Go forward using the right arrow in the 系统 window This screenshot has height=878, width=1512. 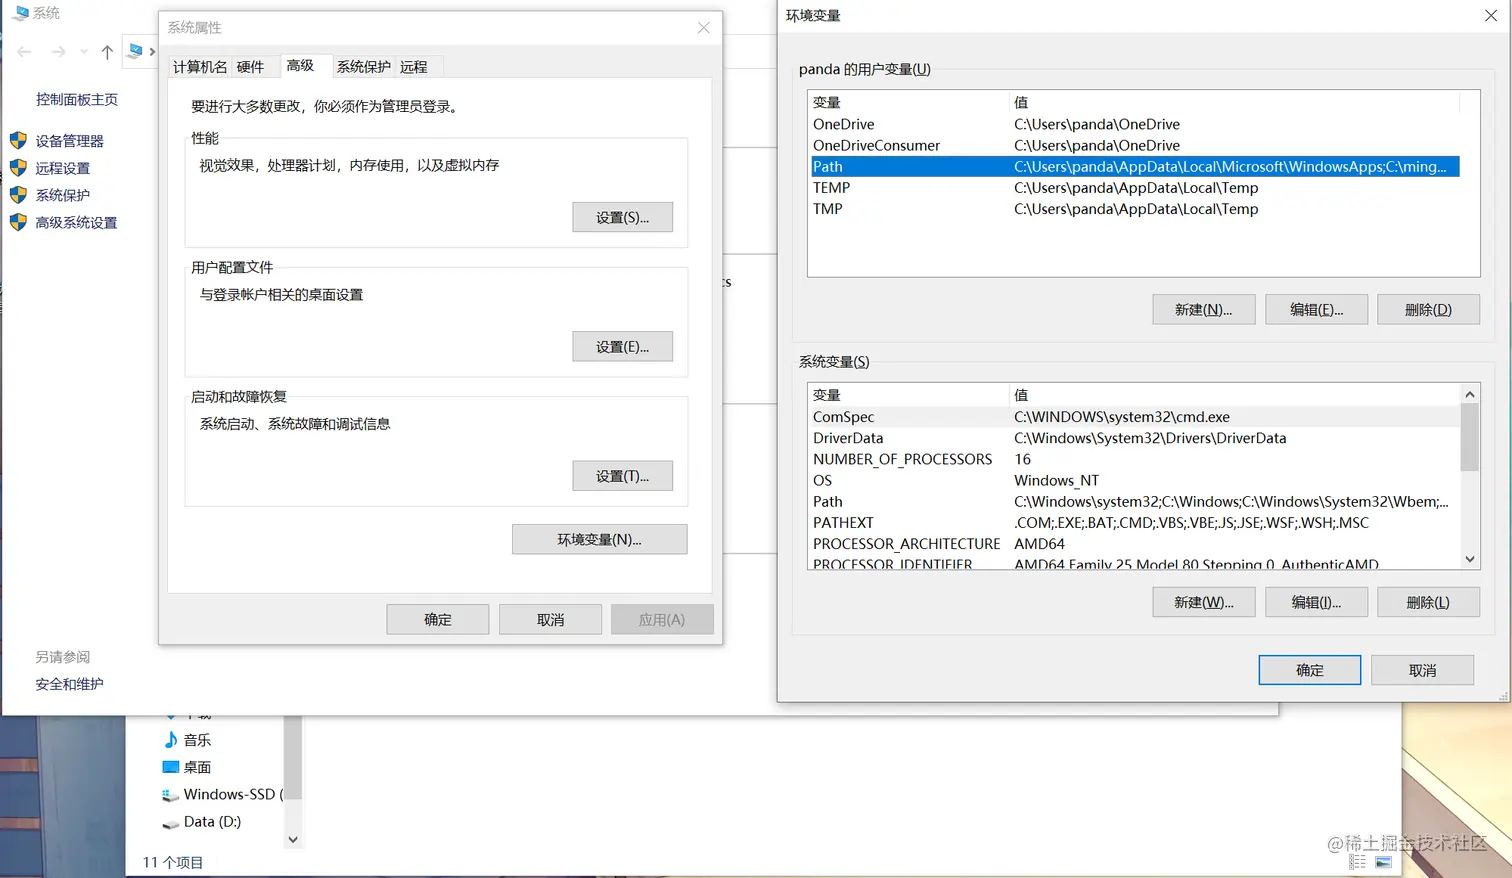[x=59, y=52]
